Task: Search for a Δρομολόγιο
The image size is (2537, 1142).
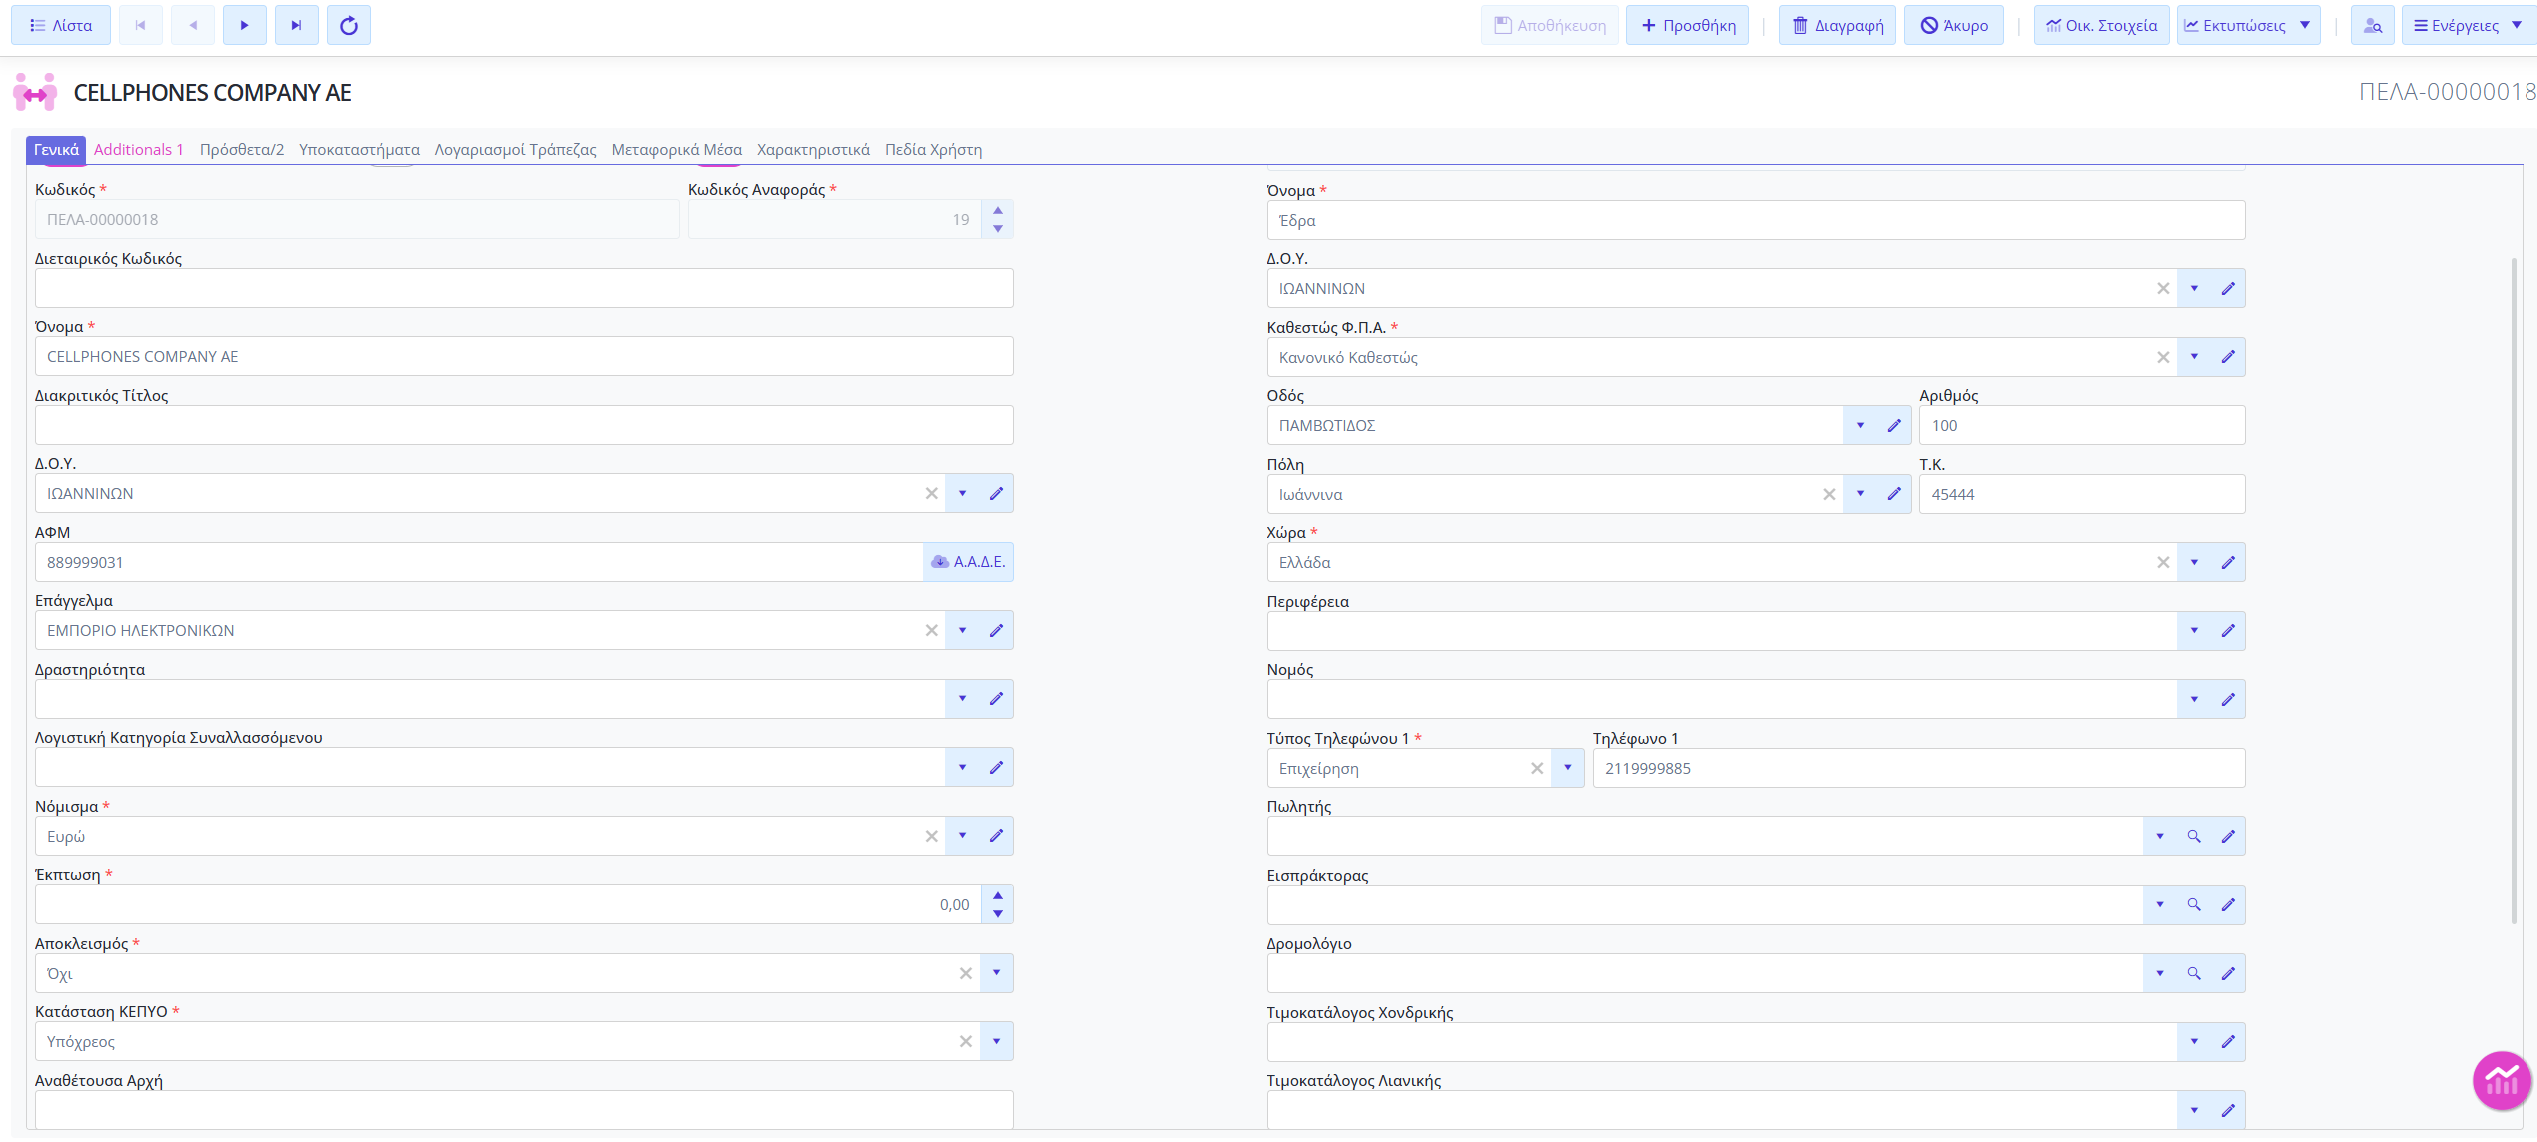Action: pyautogui.click(x=2194, y=973)
